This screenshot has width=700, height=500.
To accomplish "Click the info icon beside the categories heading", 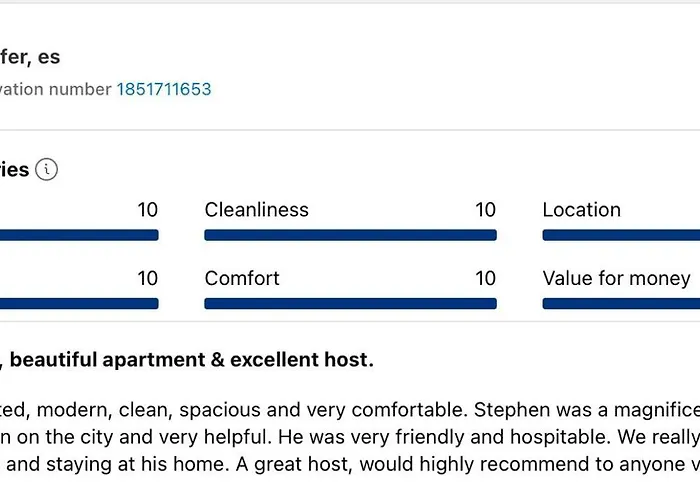I will (x=46, y=170).
